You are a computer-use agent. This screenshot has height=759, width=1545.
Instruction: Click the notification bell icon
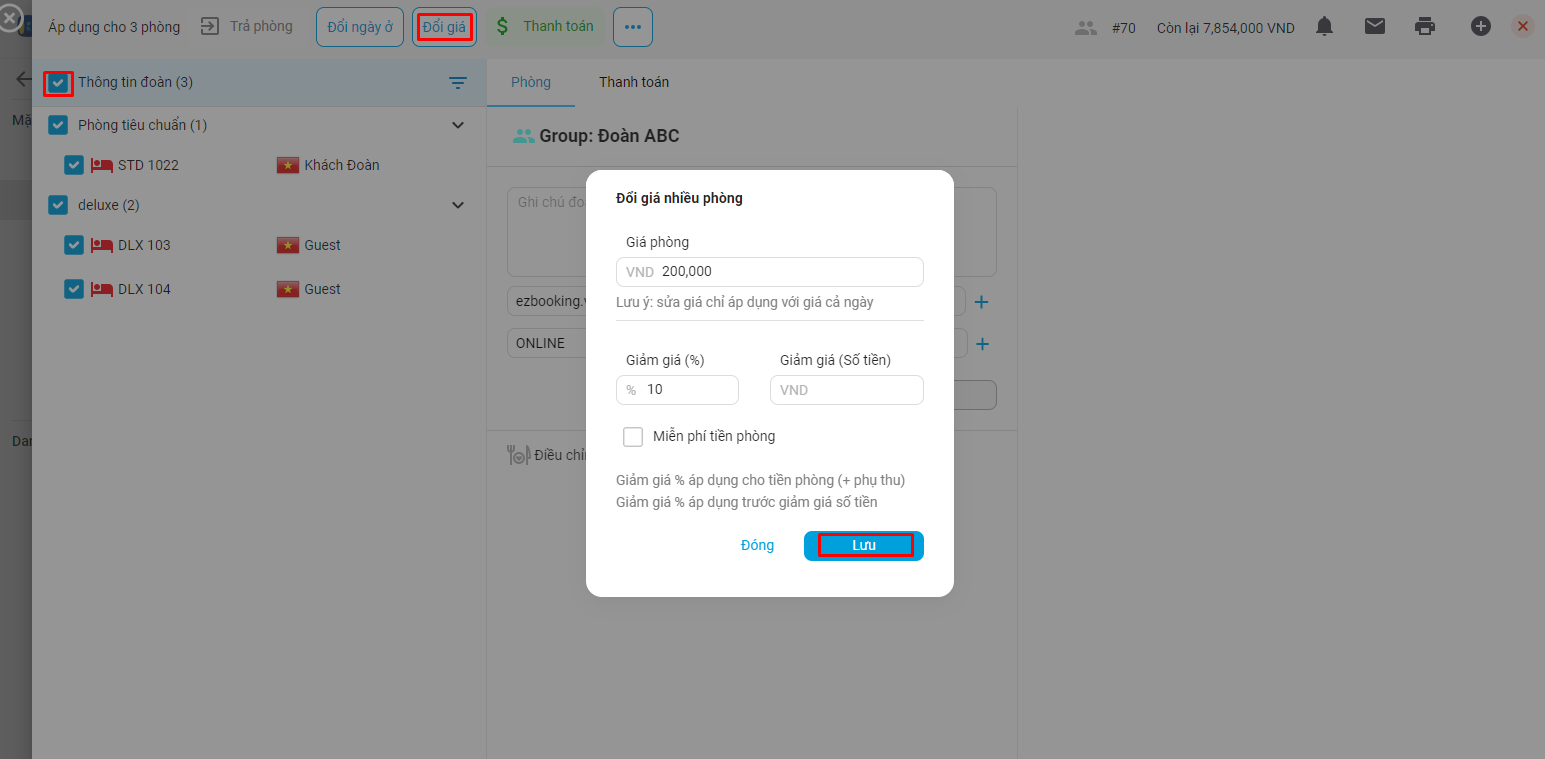click(1324, 27)
